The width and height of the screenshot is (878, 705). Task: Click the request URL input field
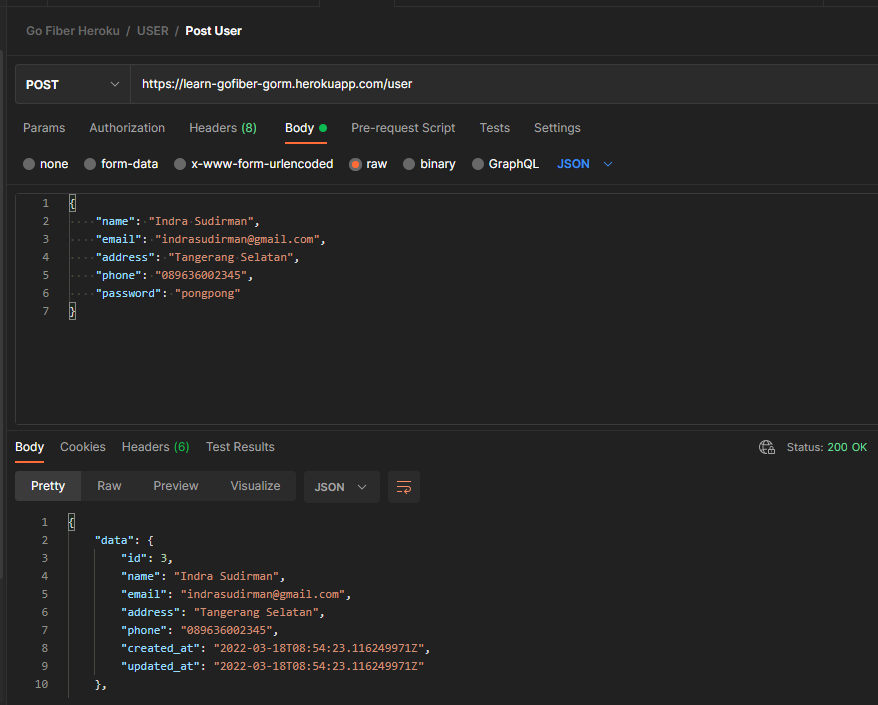(x=500, y=85)
